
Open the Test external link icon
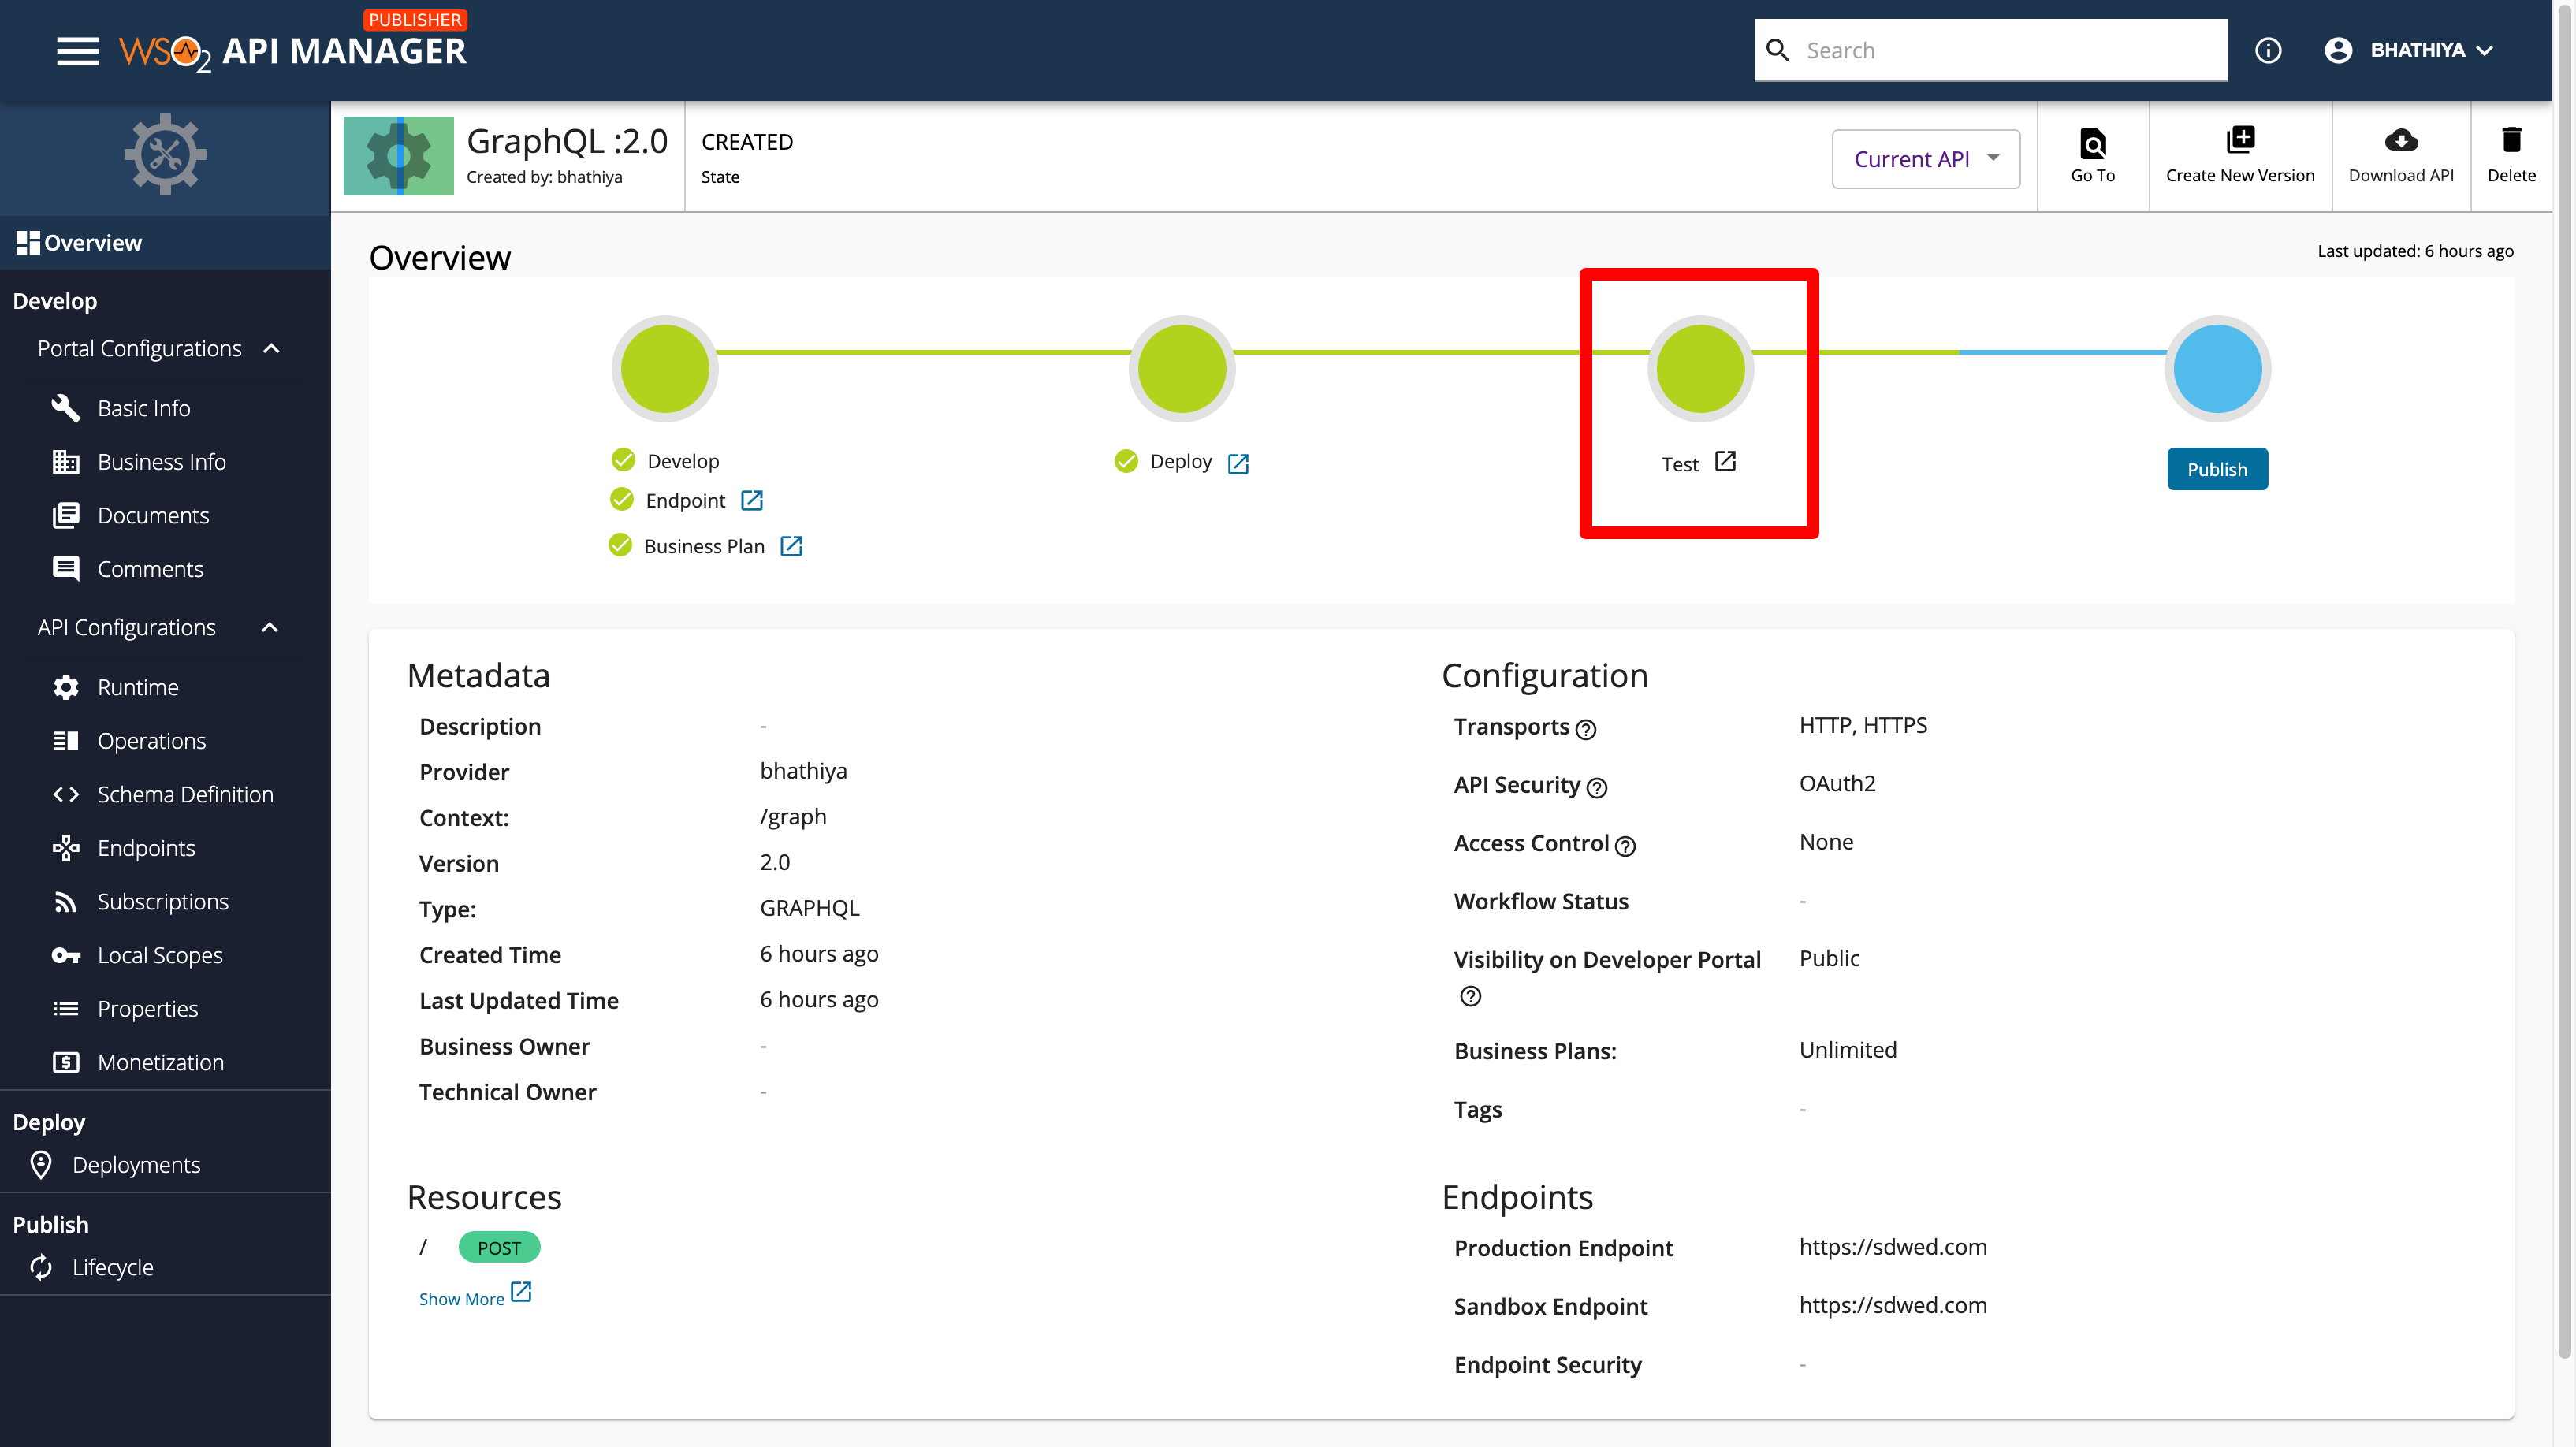tap(1725, 462)
